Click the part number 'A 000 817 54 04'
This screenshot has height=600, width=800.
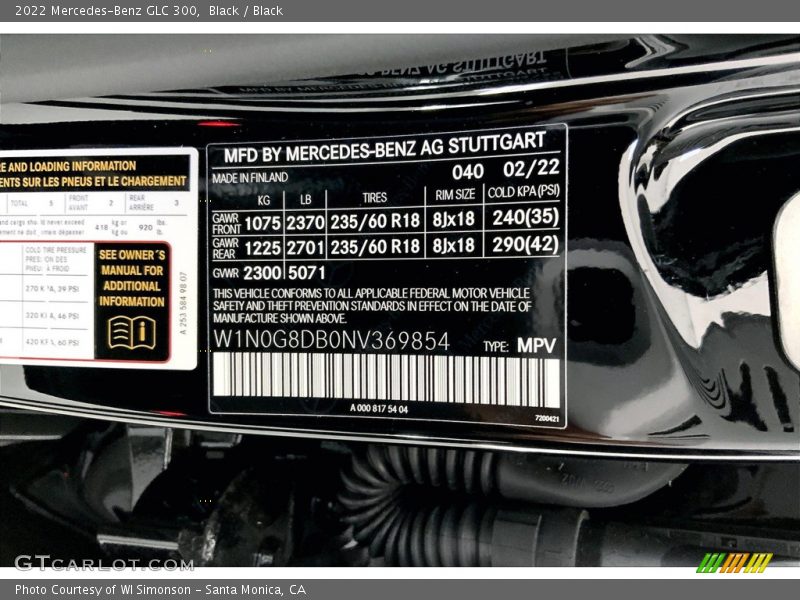379,409
